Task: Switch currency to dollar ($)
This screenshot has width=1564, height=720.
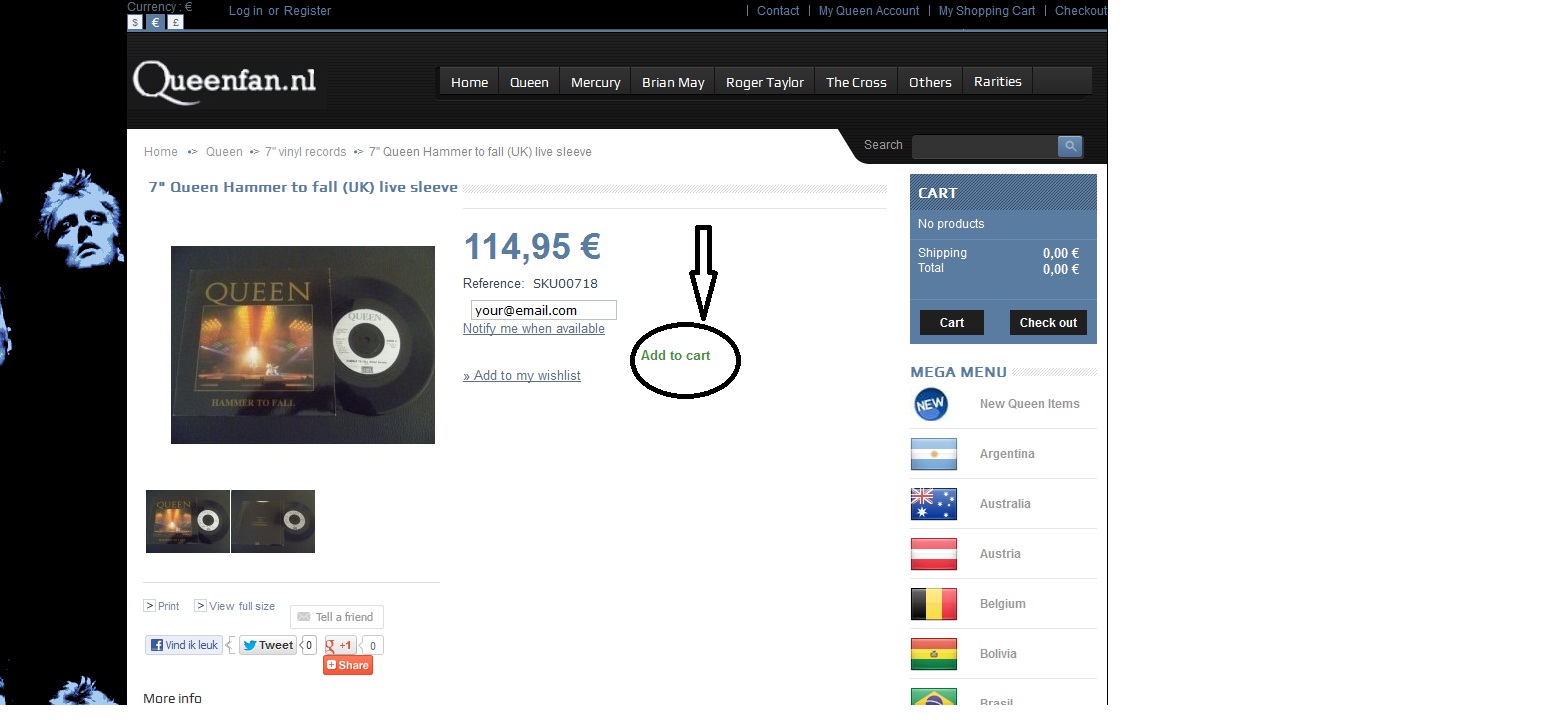Action: point(136,22)
